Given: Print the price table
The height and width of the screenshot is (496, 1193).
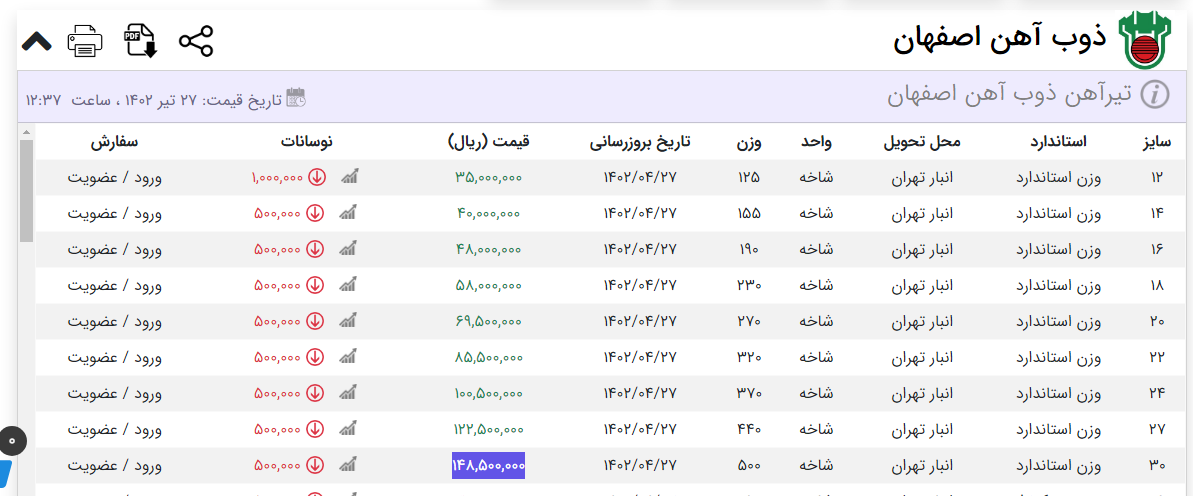Looking at the screenshot, I should coord(85,41).
